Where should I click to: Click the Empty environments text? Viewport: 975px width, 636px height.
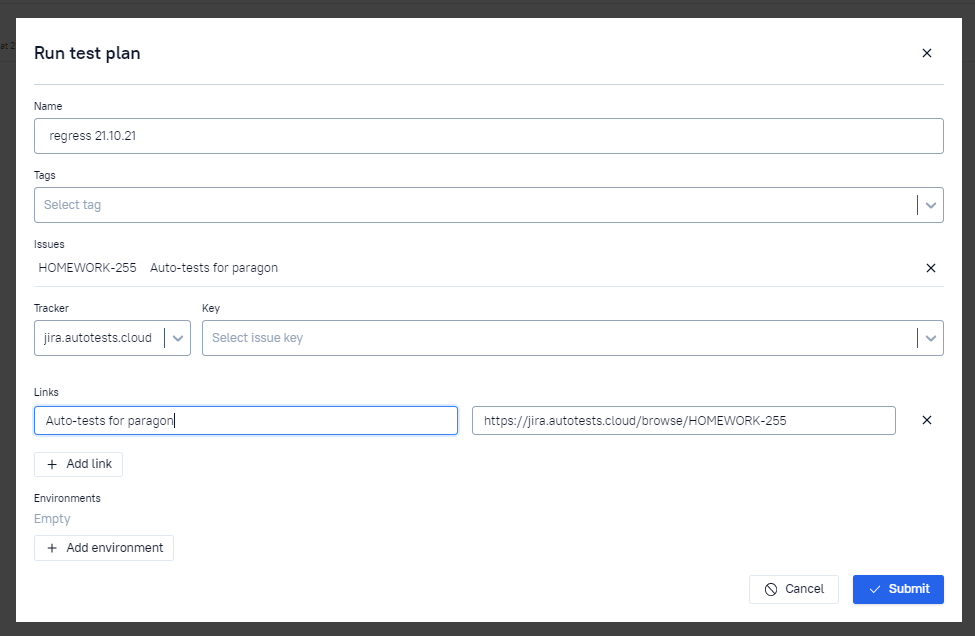point(52,519)
